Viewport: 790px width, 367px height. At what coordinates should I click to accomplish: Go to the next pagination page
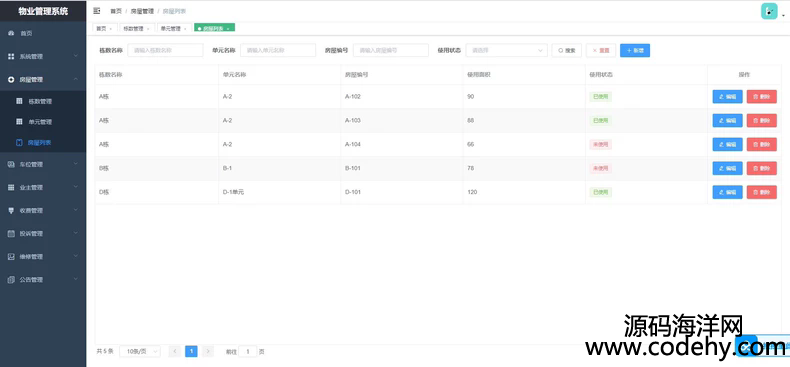(x=208, y=351)
